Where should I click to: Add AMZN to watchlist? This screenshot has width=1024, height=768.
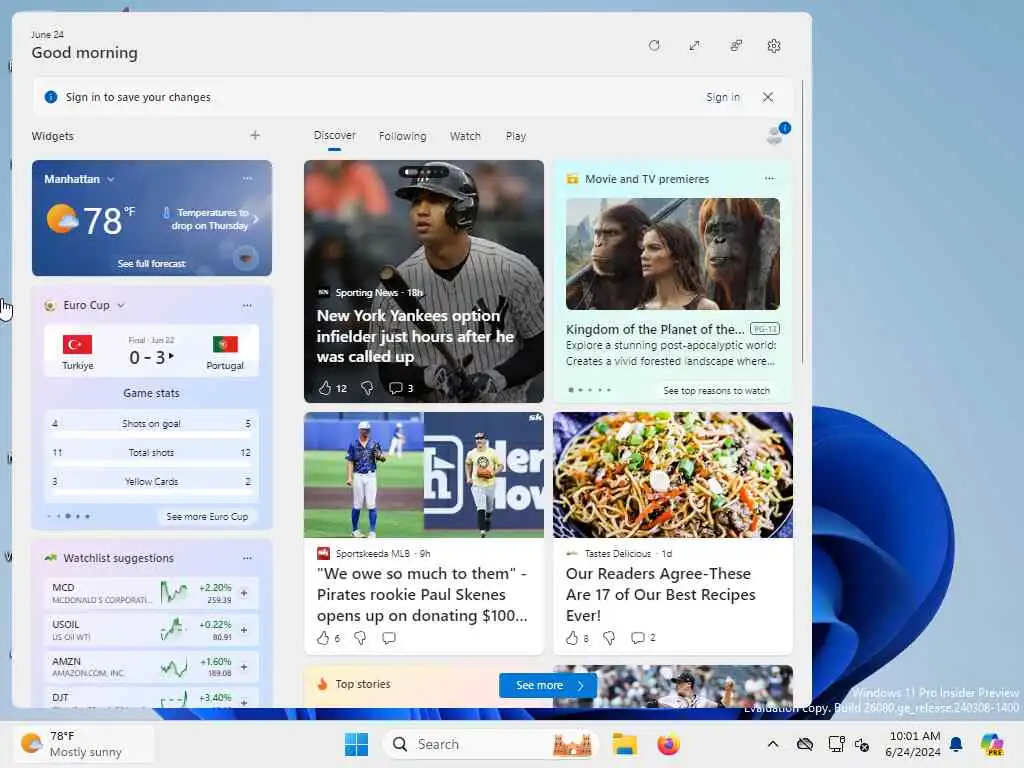244,667
